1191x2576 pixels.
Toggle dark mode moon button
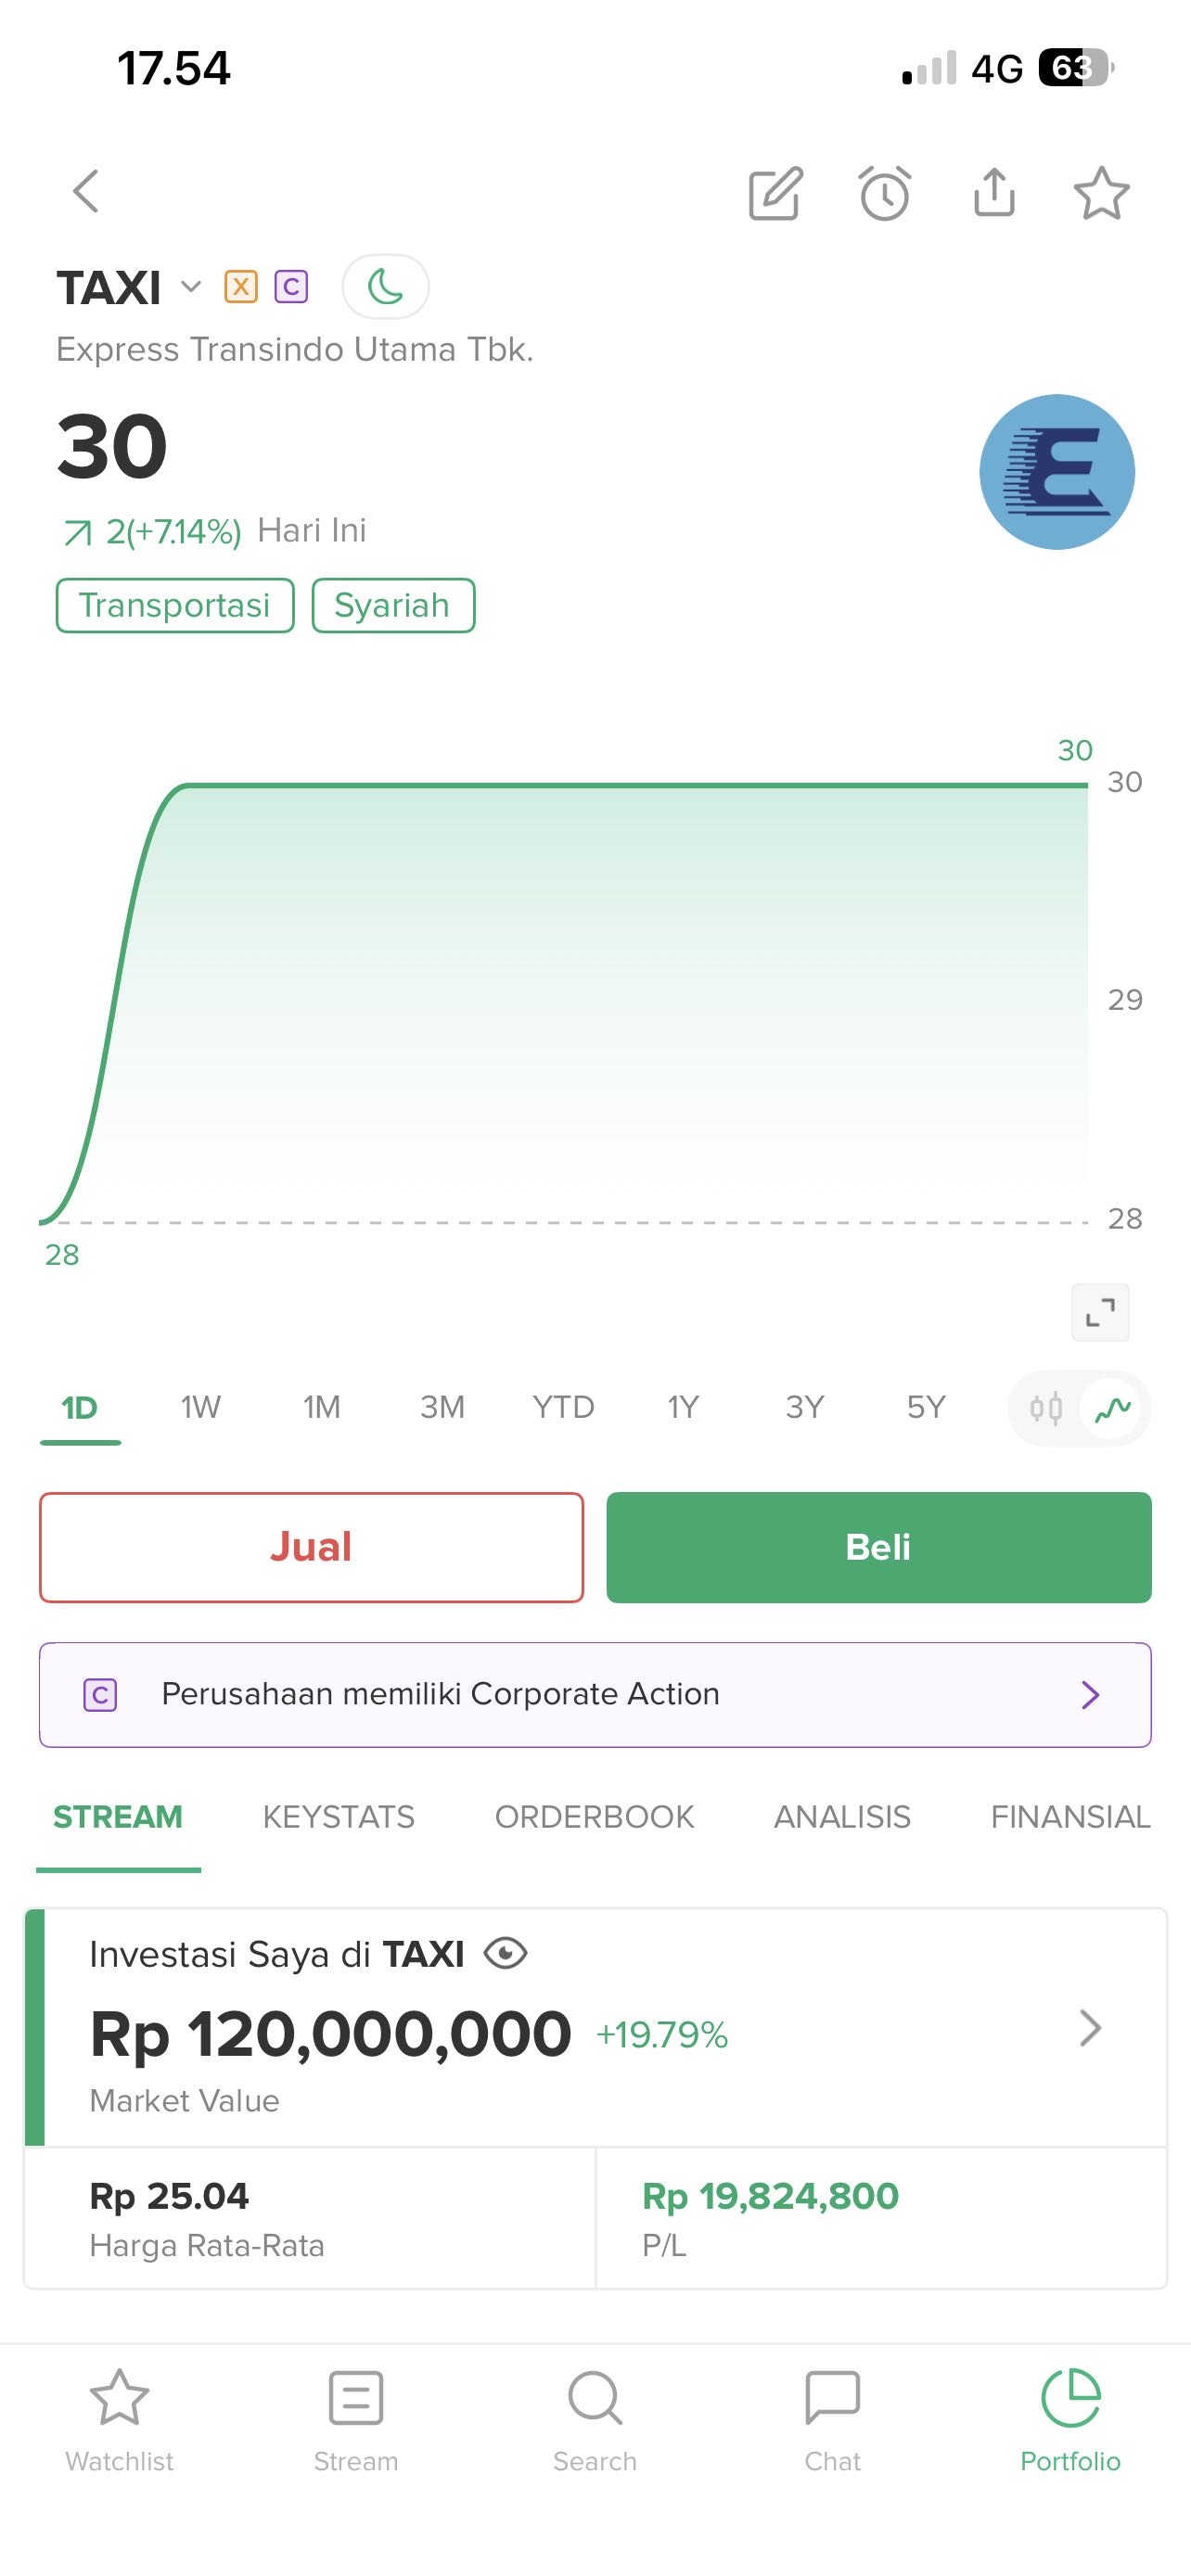pyautogui.click(x=386, y=287)
